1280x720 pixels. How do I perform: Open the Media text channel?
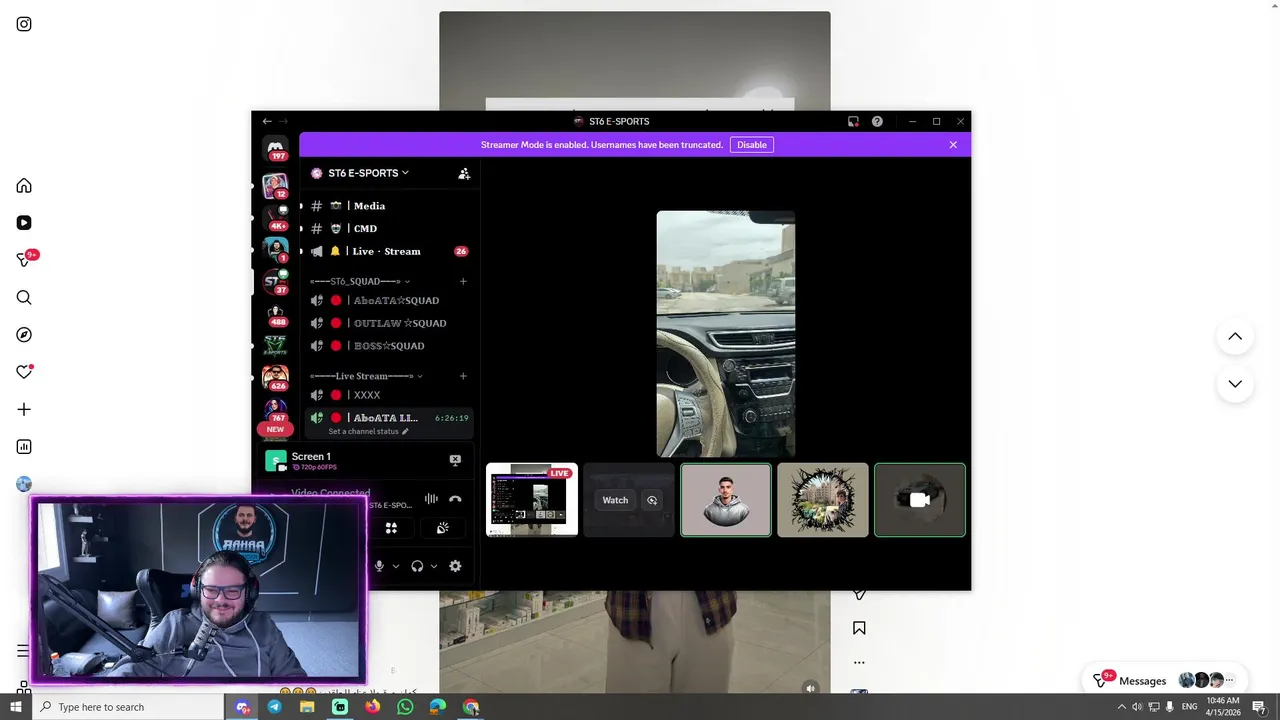pyautogui.click(x=387, y=206)
